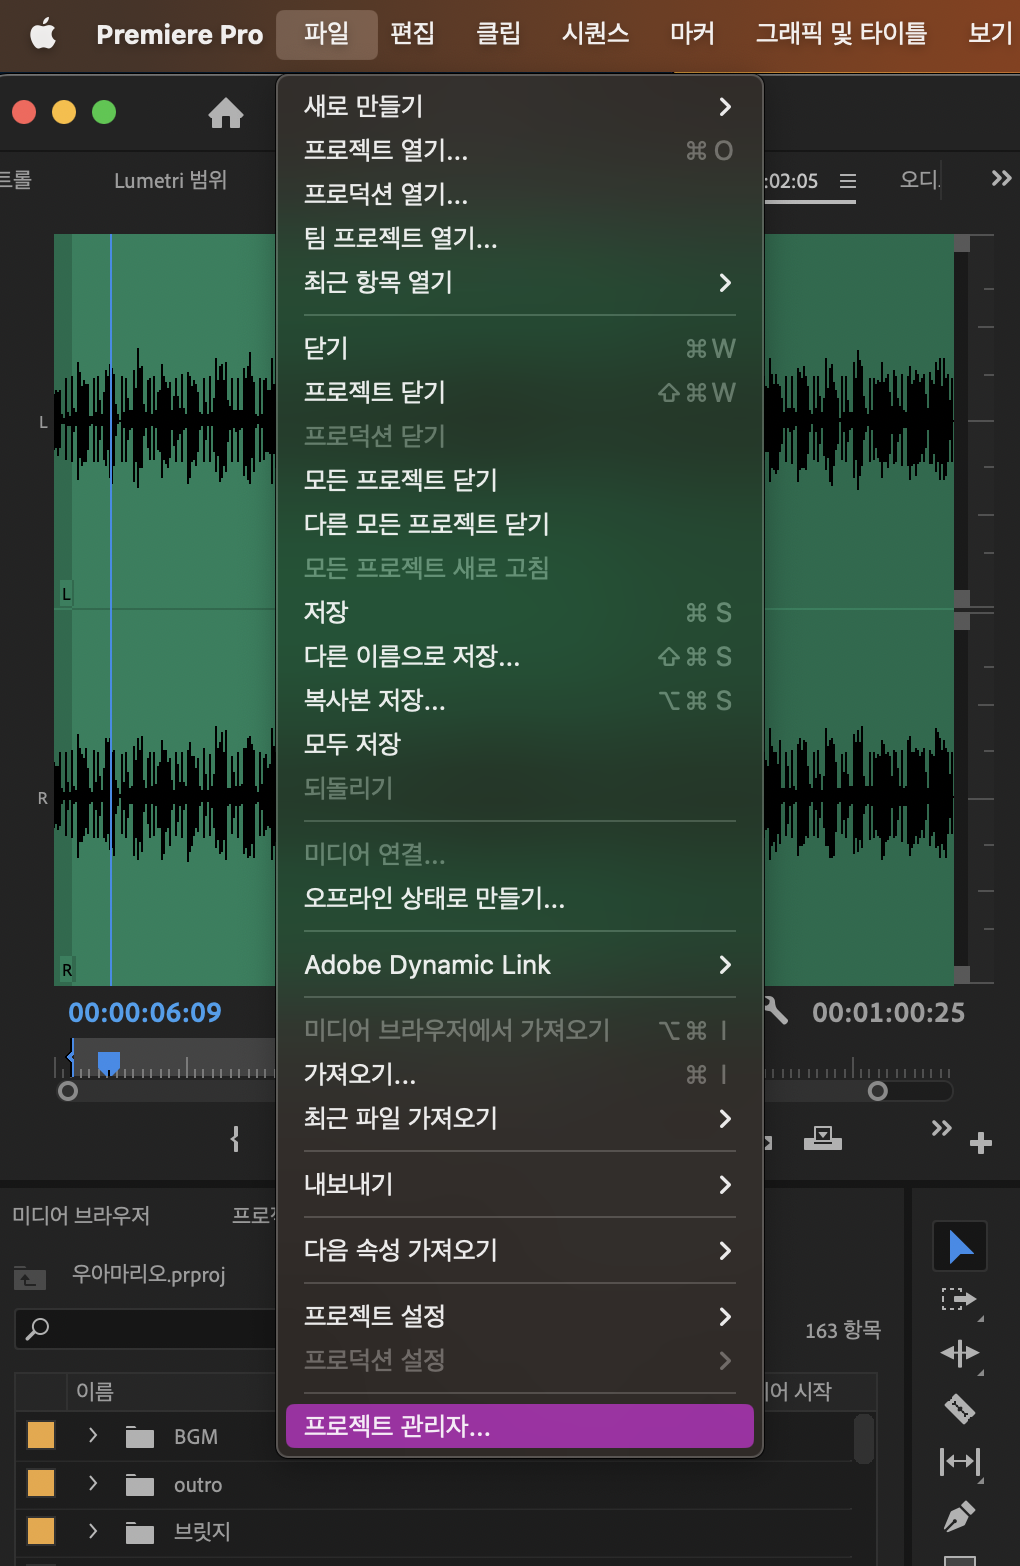Open the source panel hamburger menu
This screenshot has width=1020, height=1566.
[x=848, y=181]
